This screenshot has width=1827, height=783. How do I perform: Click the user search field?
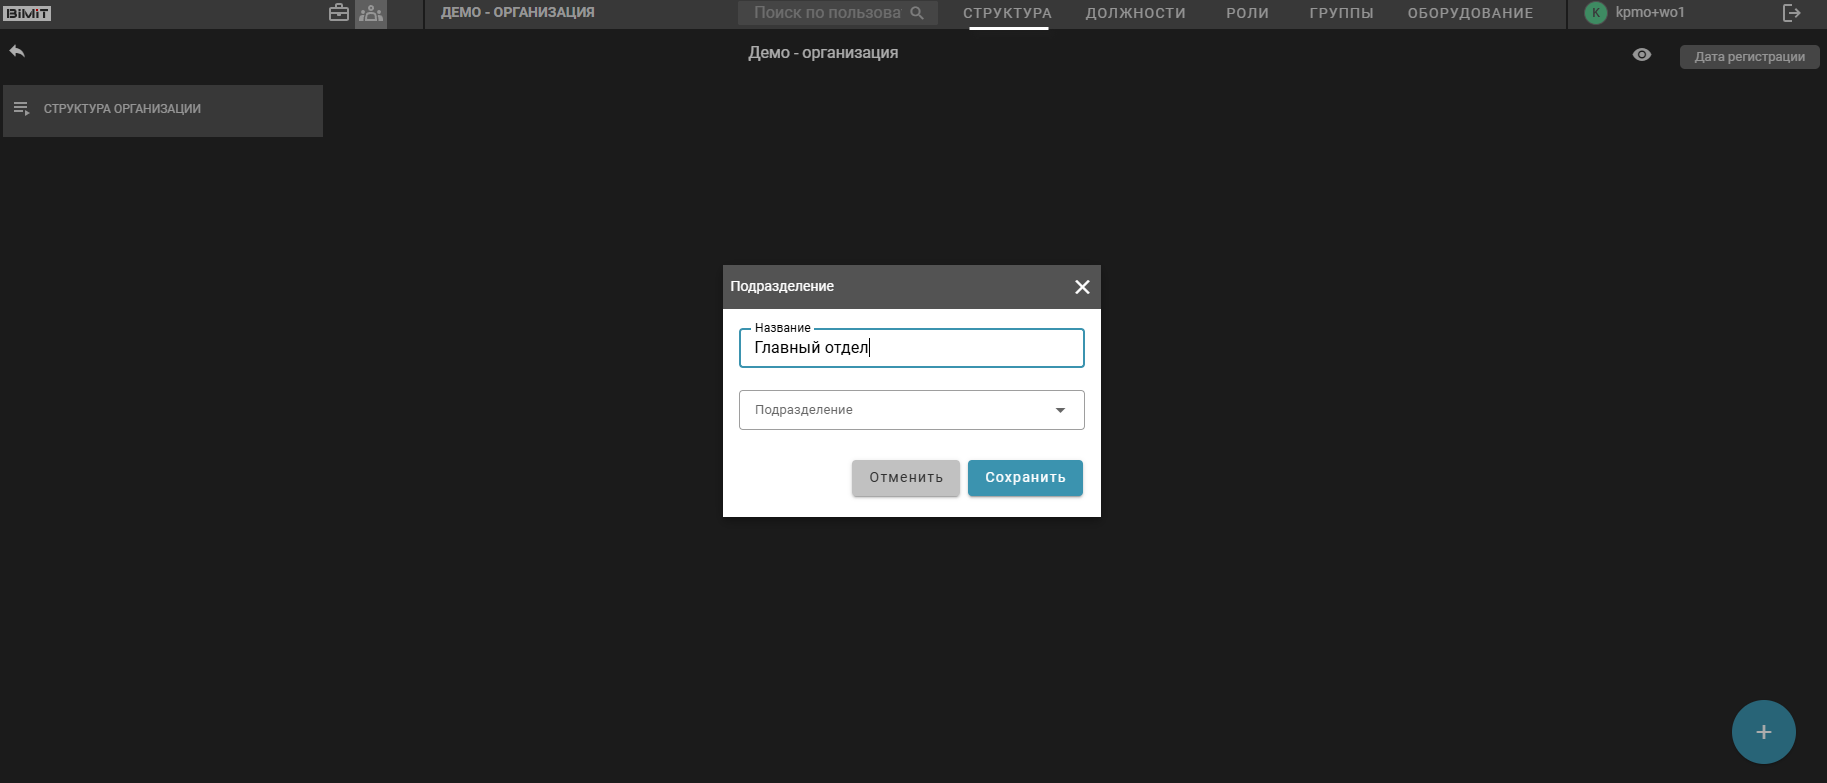pyautogui.click(x=826, y=13)
